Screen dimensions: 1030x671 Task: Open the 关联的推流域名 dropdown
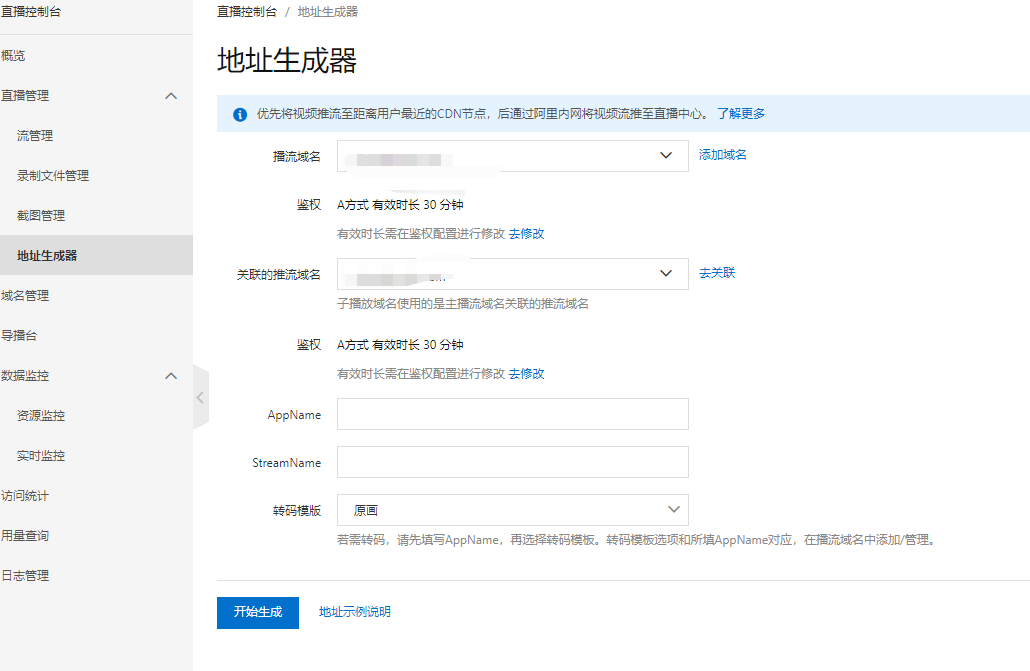tap(512, 273)
